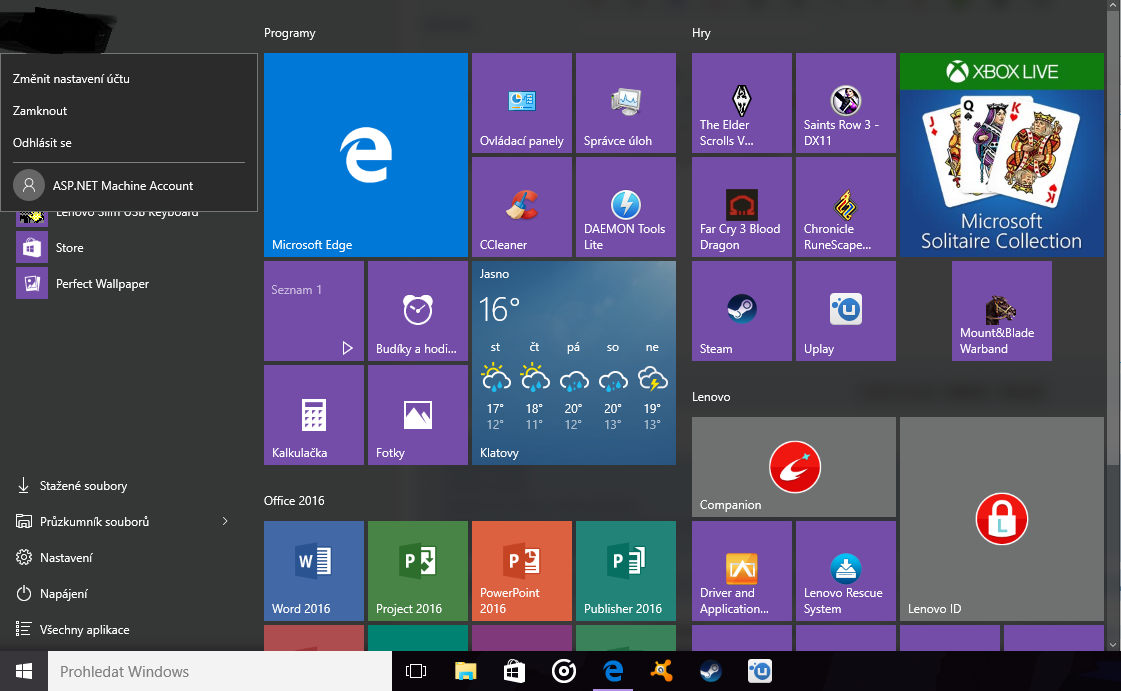Launch Mount&Blade Warband tile
This screenshot has width=1121, height=691.
pyautogui.click(x=1001, y=312)
